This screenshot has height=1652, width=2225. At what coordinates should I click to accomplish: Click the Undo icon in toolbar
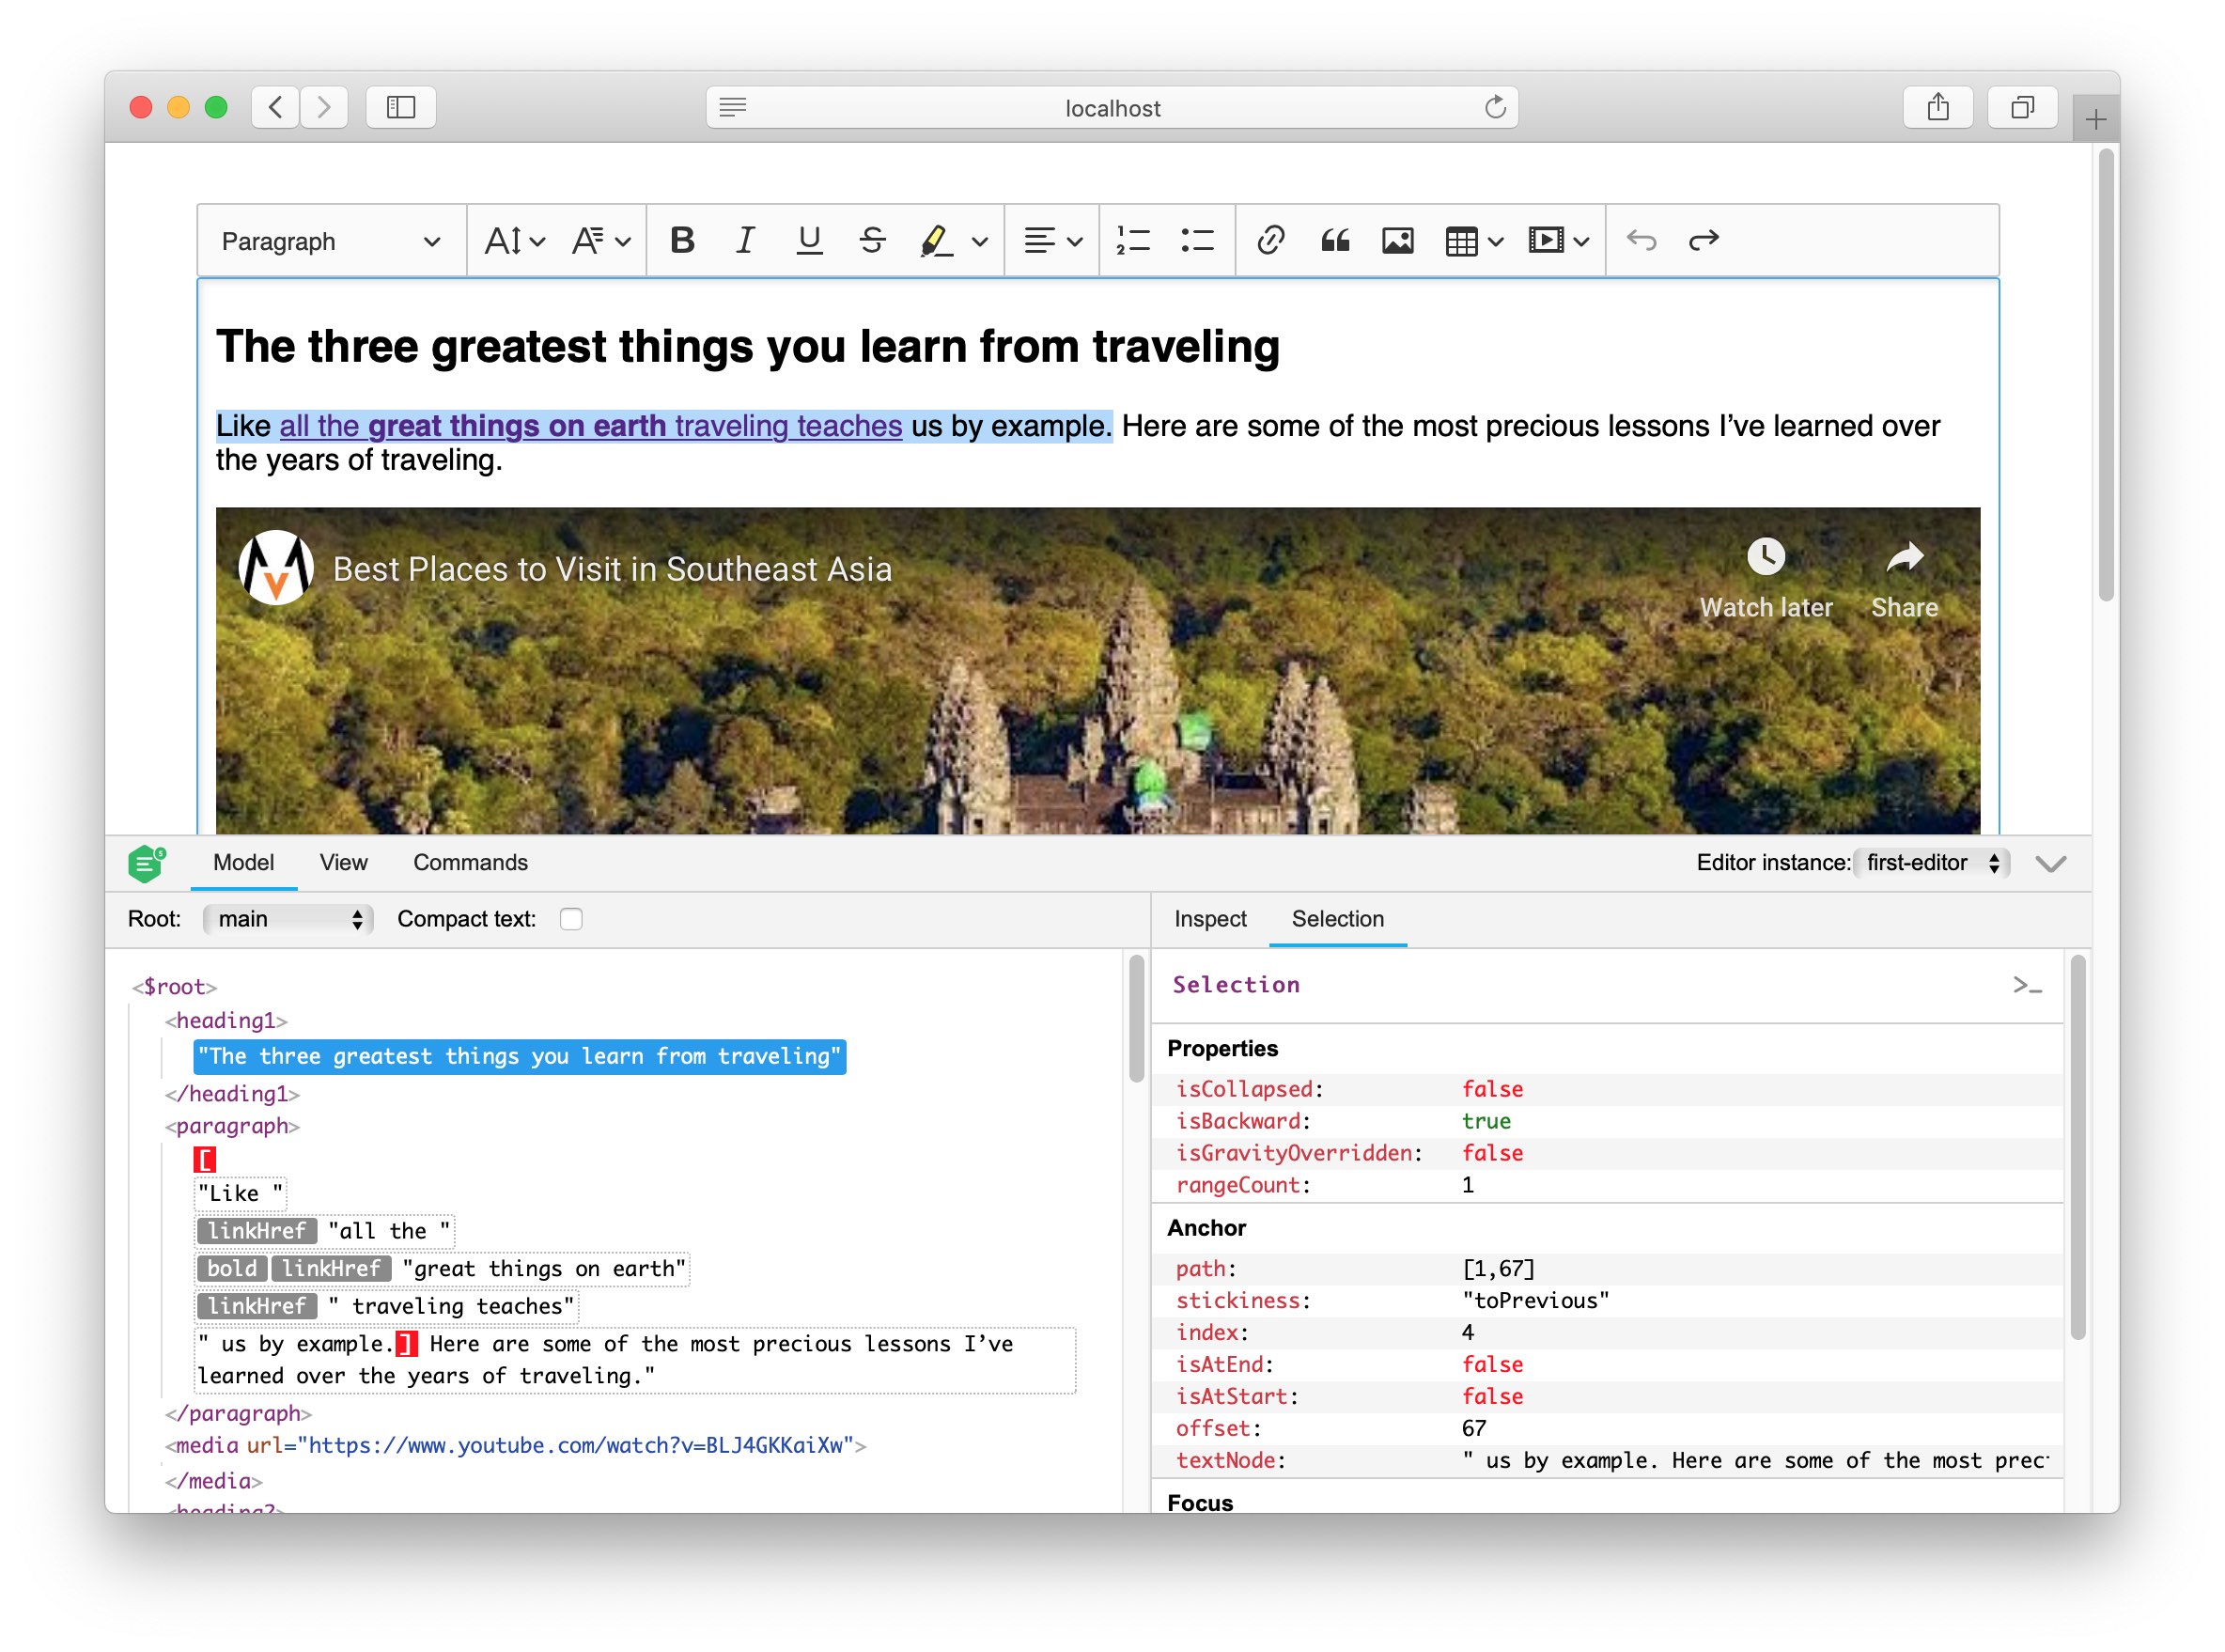click(1642, 242)
